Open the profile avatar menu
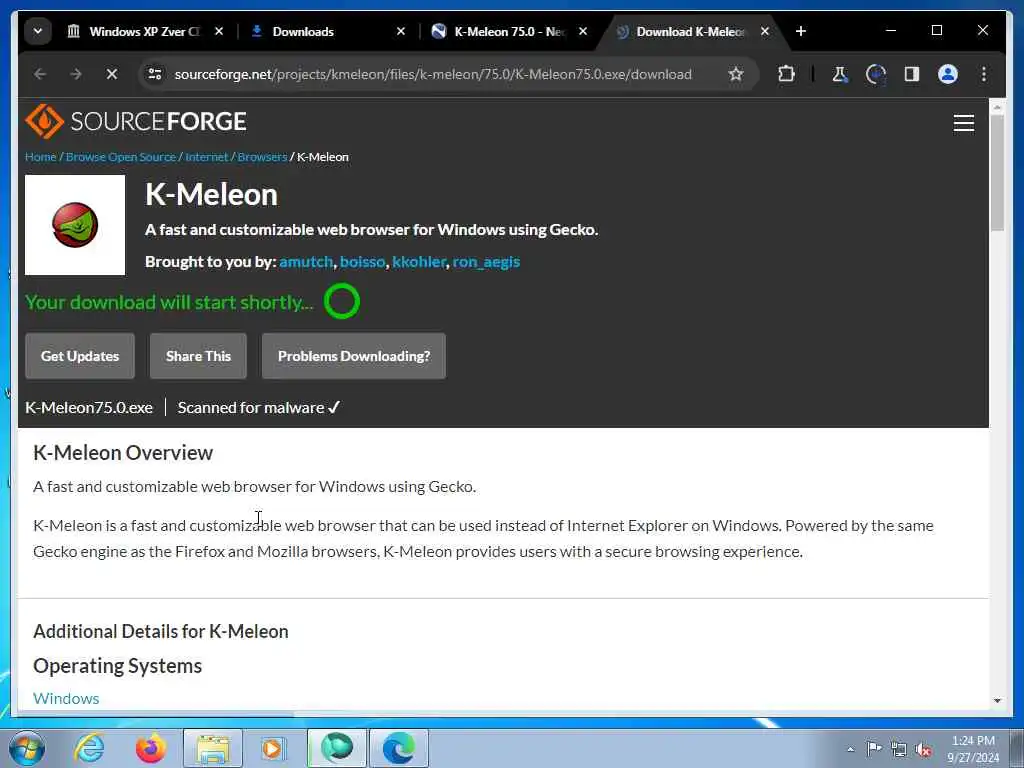The width and height of the screenshot is (1024, 768). (x=948, y=74)
